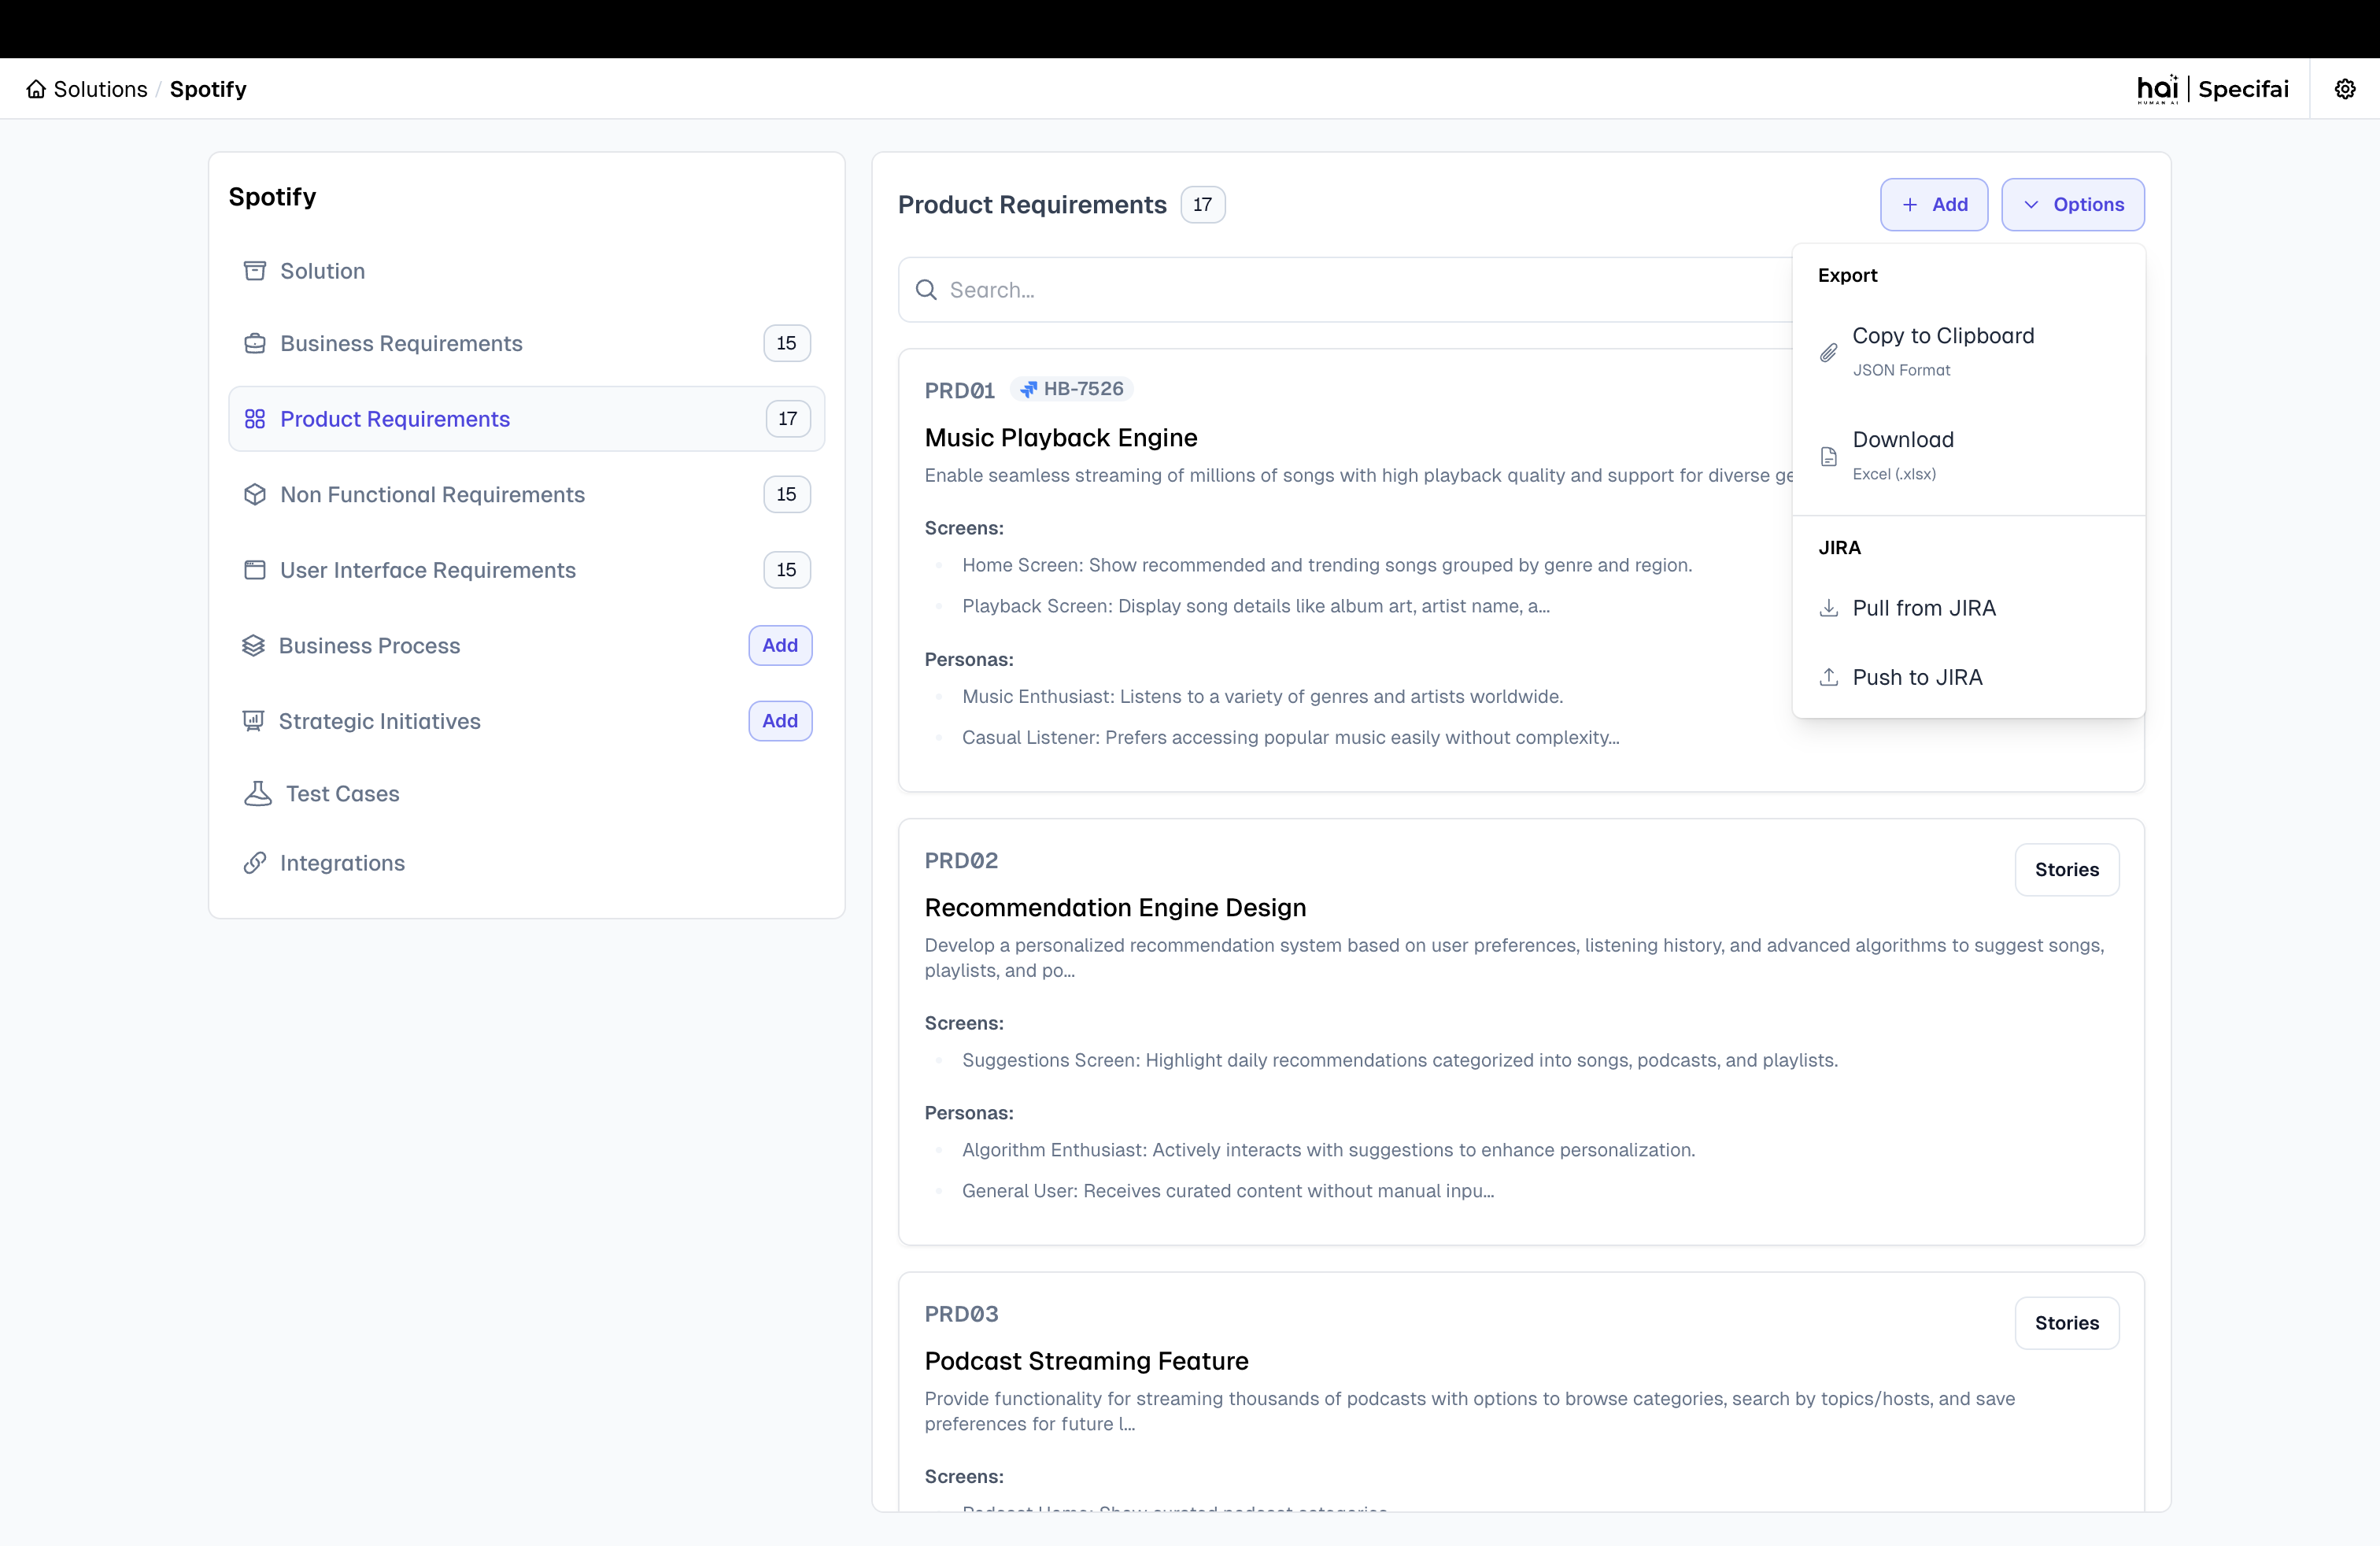Click the Product Requirements page heading
2380x1546 pixels.
[x=1032, y=205]
